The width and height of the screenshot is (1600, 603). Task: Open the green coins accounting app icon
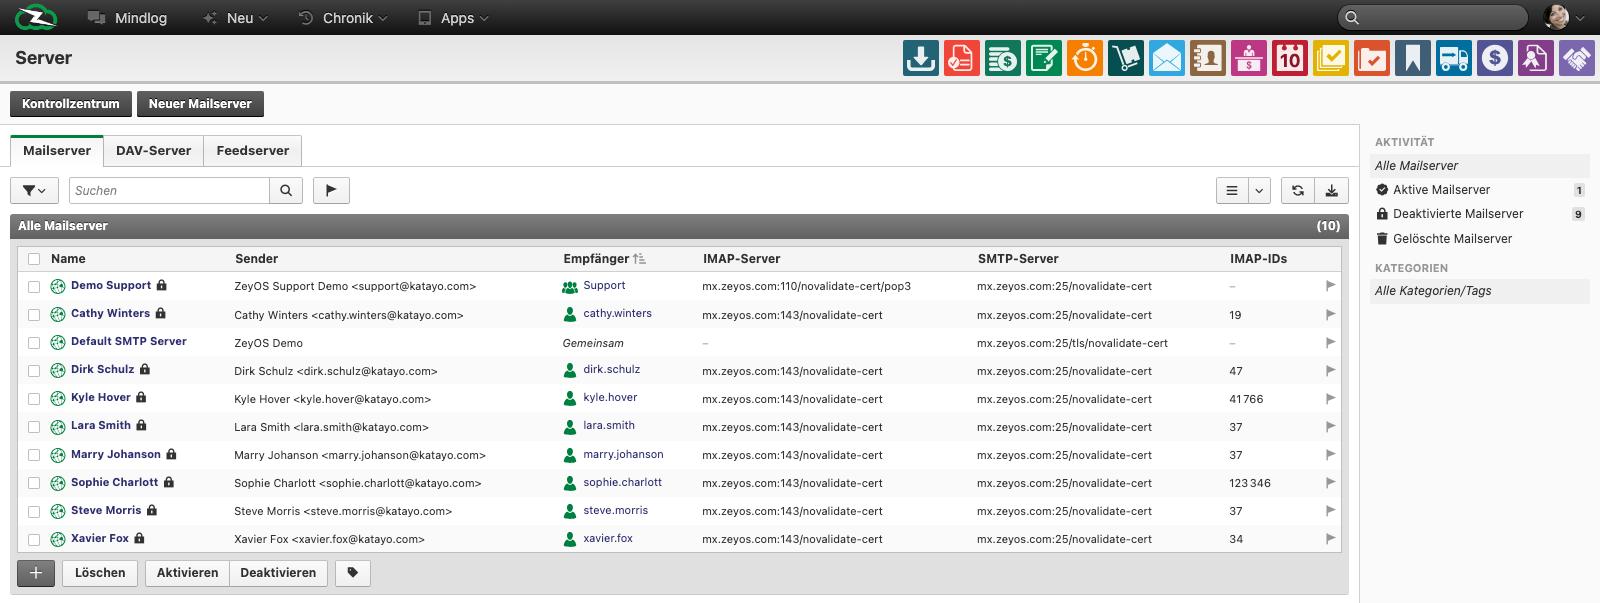tap(1002, 58)
